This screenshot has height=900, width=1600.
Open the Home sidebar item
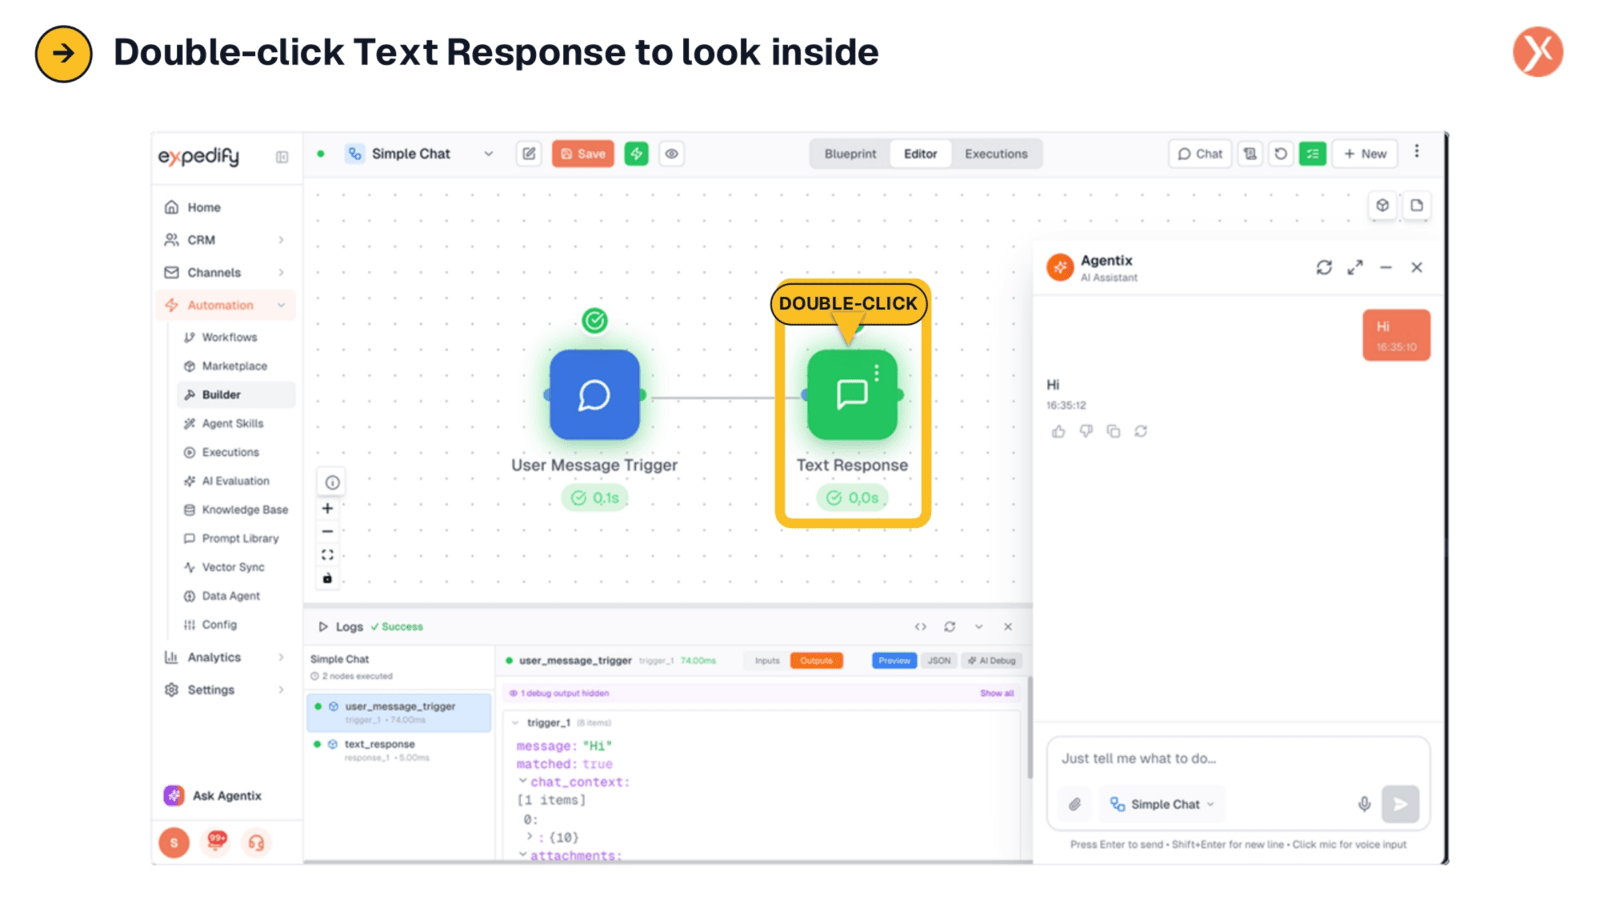(226, 207)
